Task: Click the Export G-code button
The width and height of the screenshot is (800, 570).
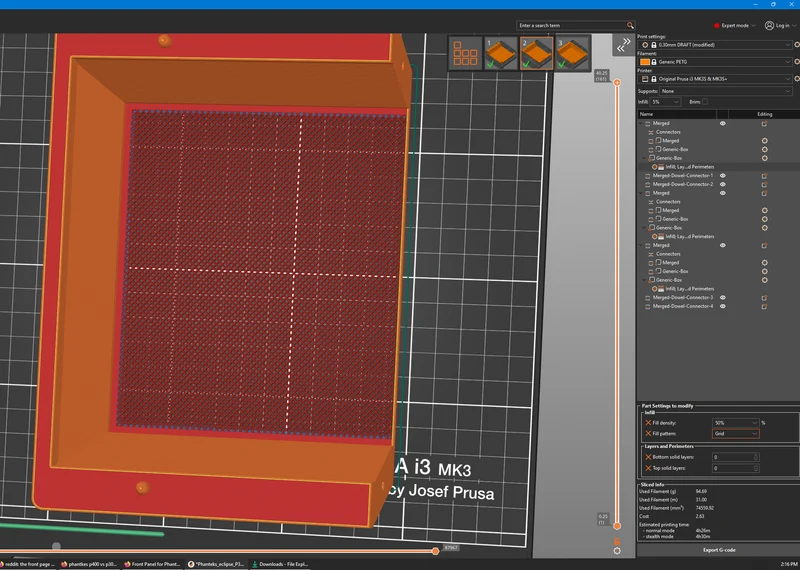Action: coord(718,550)
